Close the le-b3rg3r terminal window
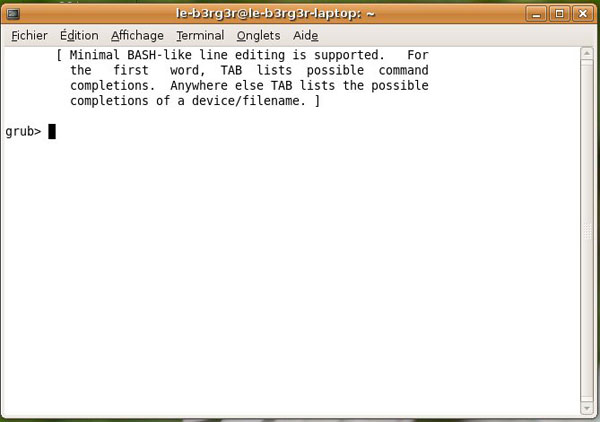The height and width of the screenshot is (422, 600). click(582, 14)
